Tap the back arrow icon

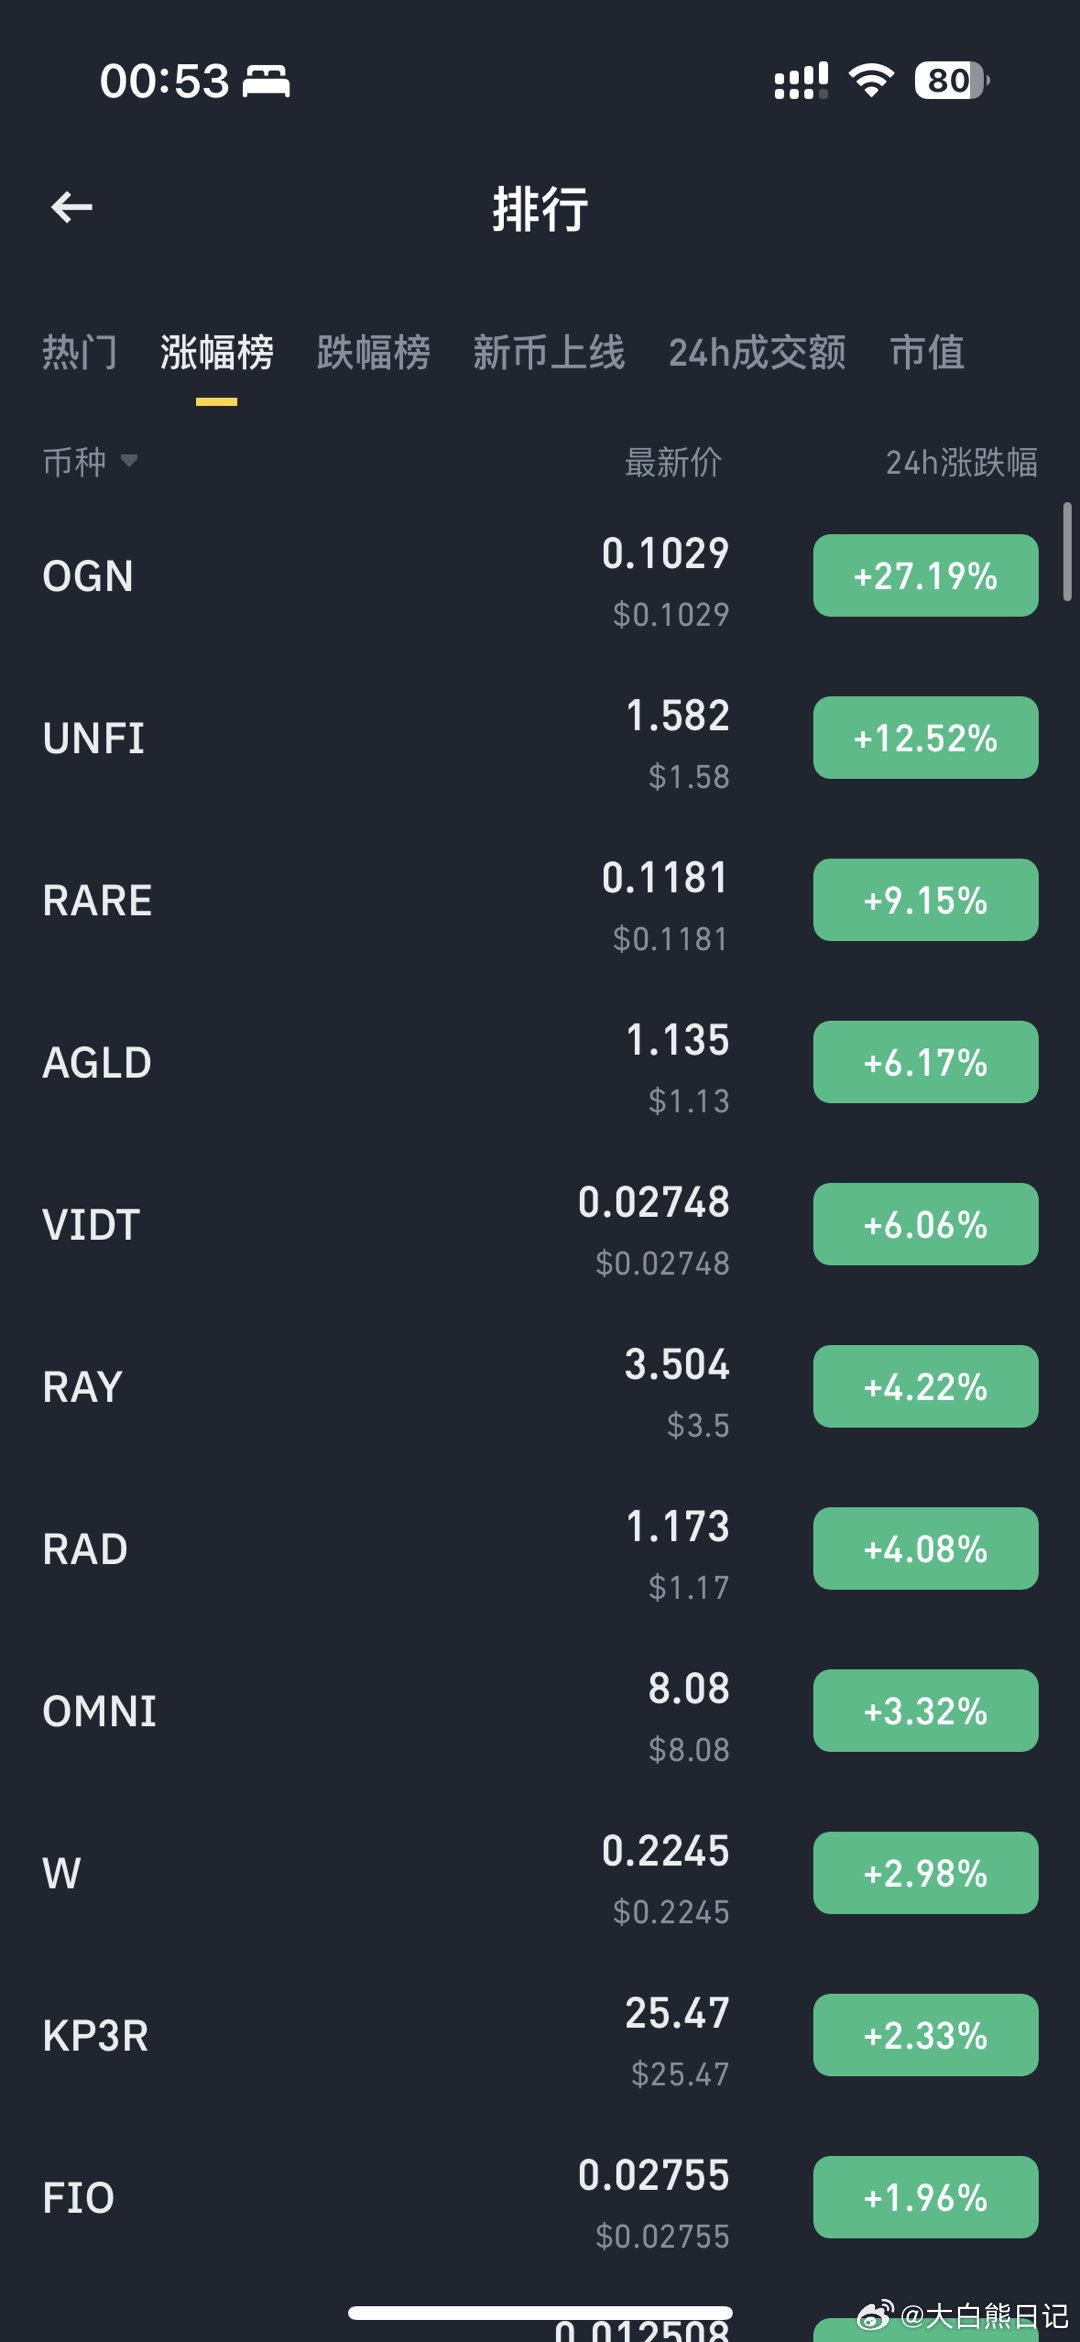[72, 208]
